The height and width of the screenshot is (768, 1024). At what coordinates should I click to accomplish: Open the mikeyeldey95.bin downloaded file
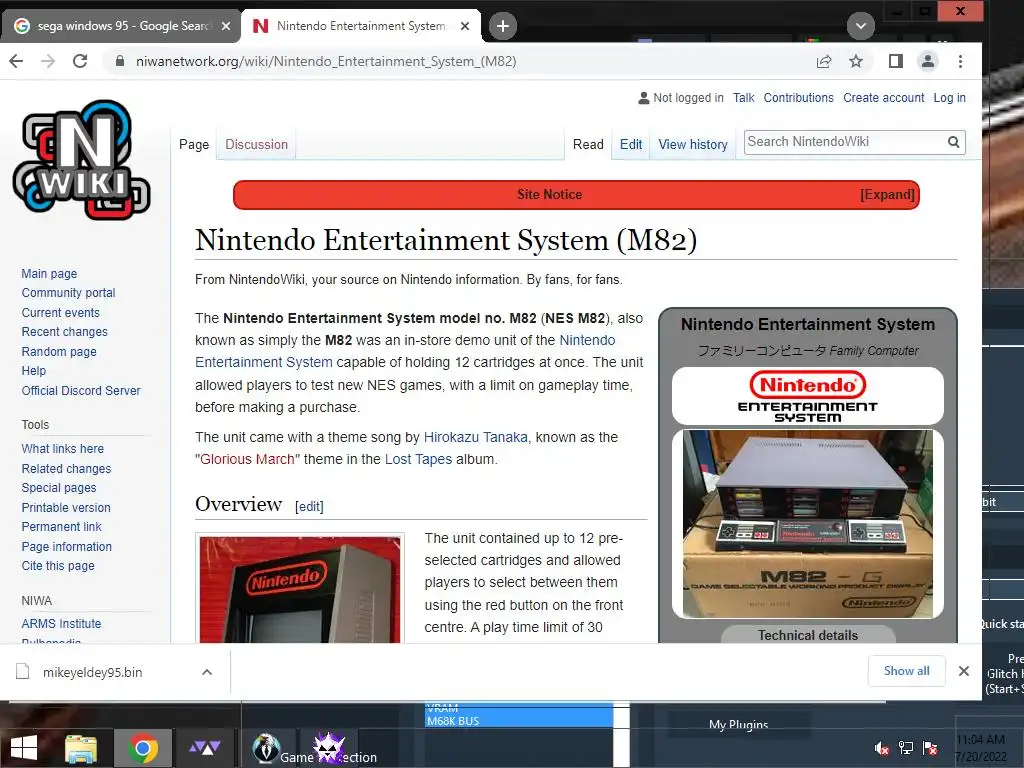92,672
